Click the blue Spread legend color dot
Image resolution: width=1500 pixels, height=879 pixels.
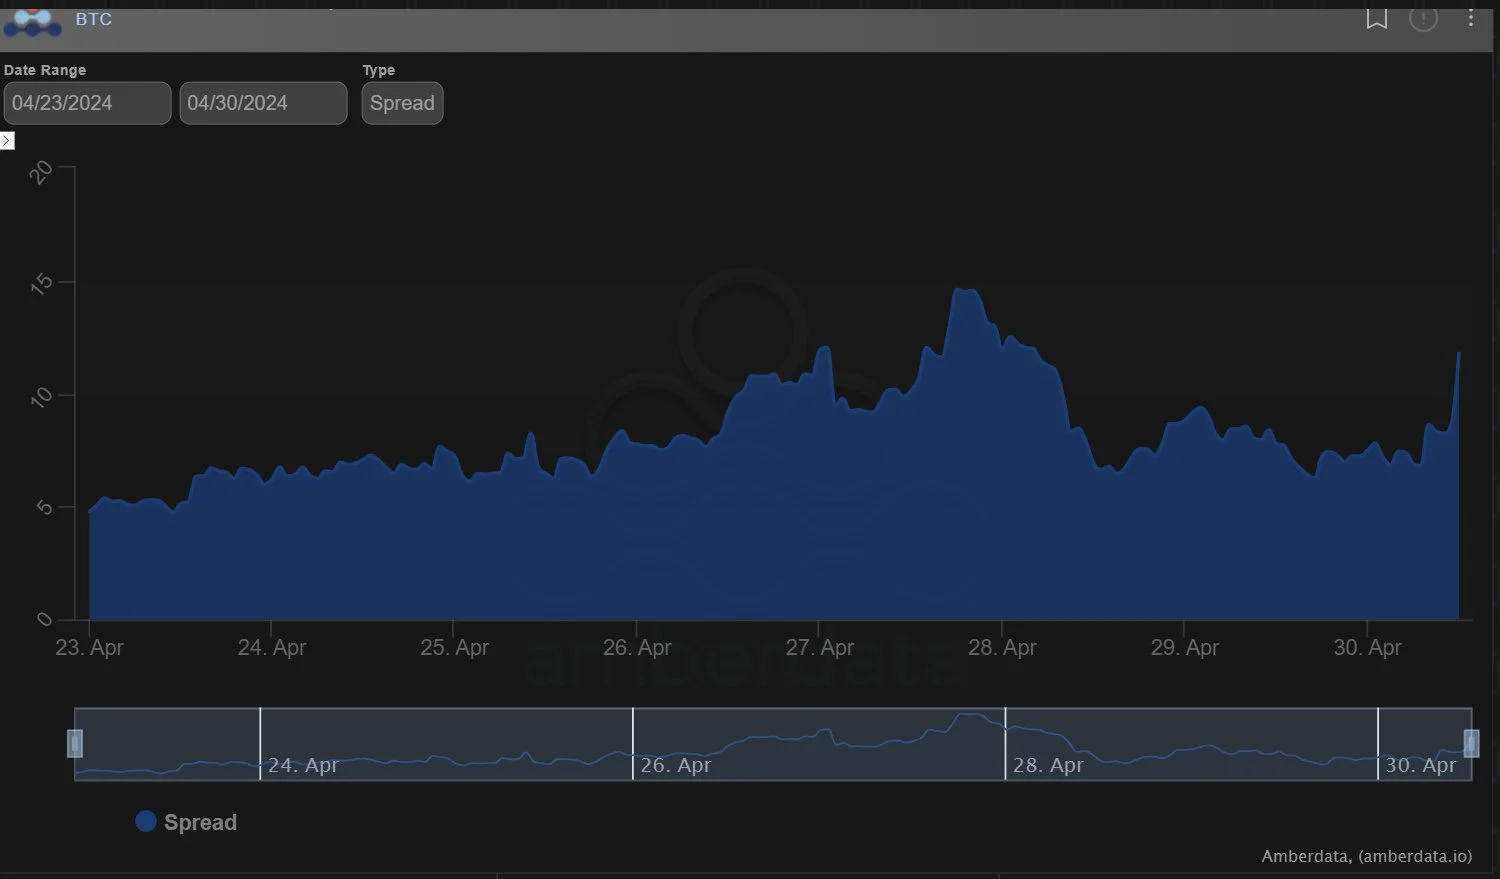tap(146, 821)
